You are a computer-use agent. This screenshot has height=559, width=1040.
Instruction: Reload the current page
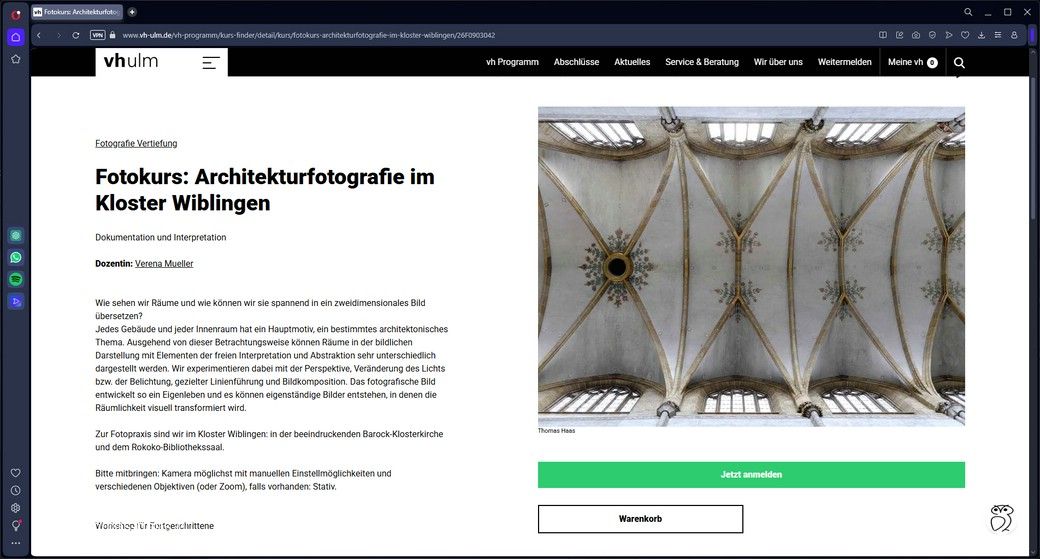click(x=76, y=35)
